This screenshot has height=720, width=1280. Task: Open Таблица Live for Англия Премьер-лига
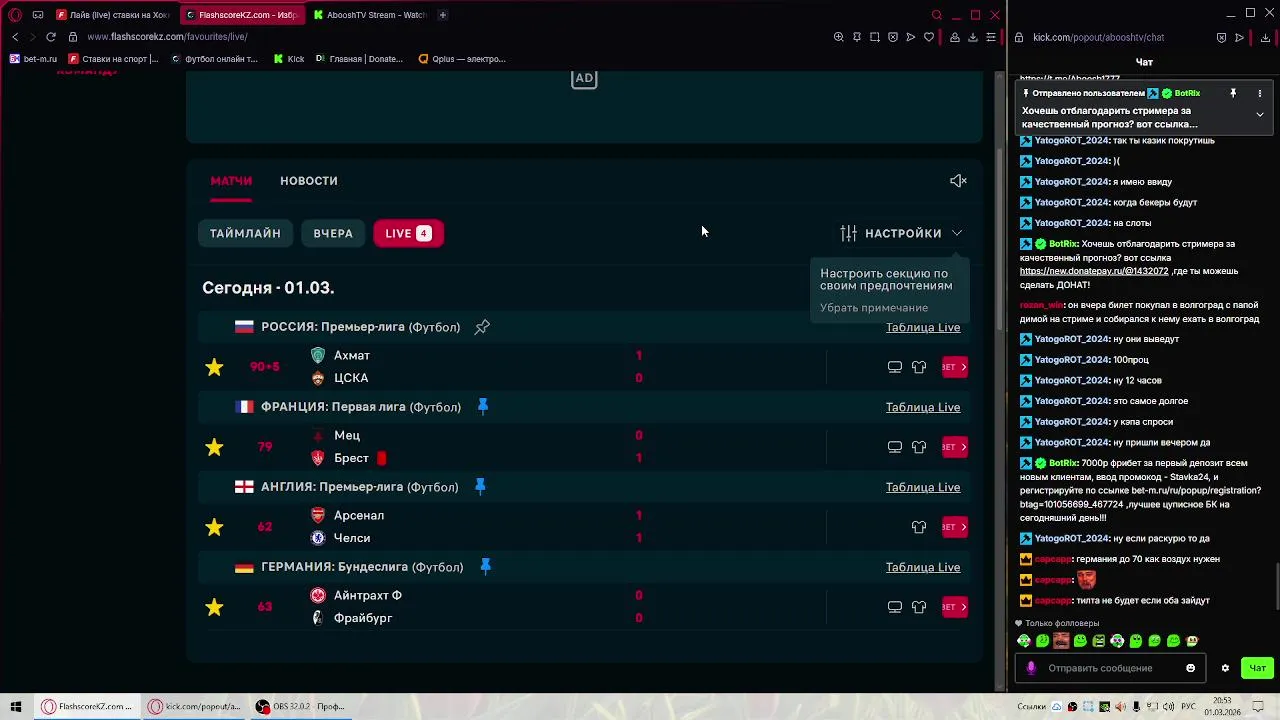click(x=923, y=487)
